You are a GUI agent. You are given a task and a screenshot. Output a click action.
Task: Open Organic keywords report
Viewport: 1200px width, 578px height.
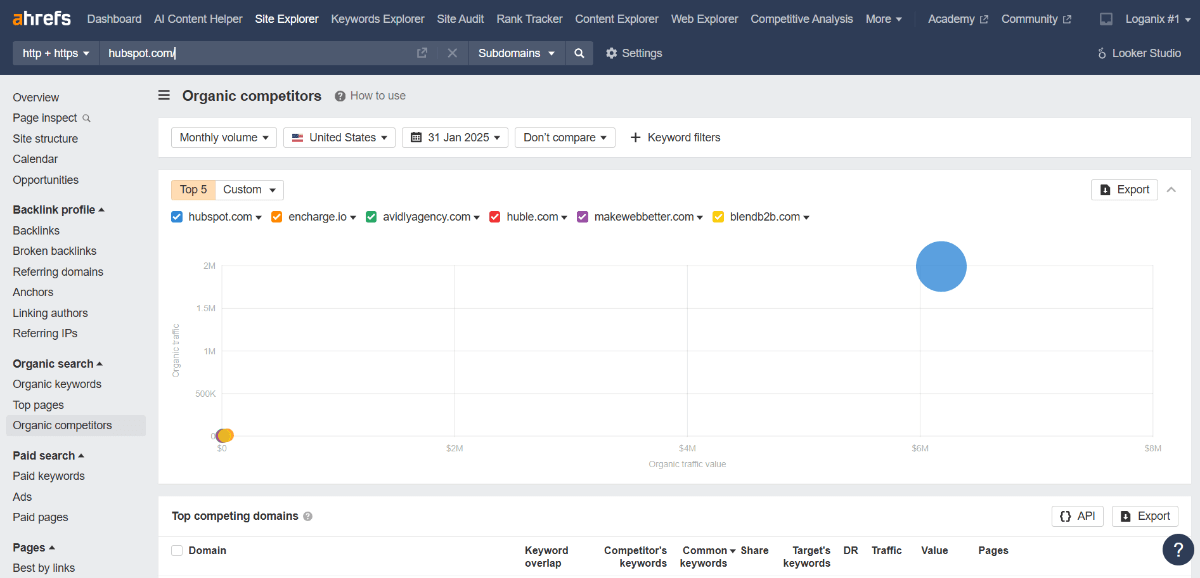[x=57, y=384]
